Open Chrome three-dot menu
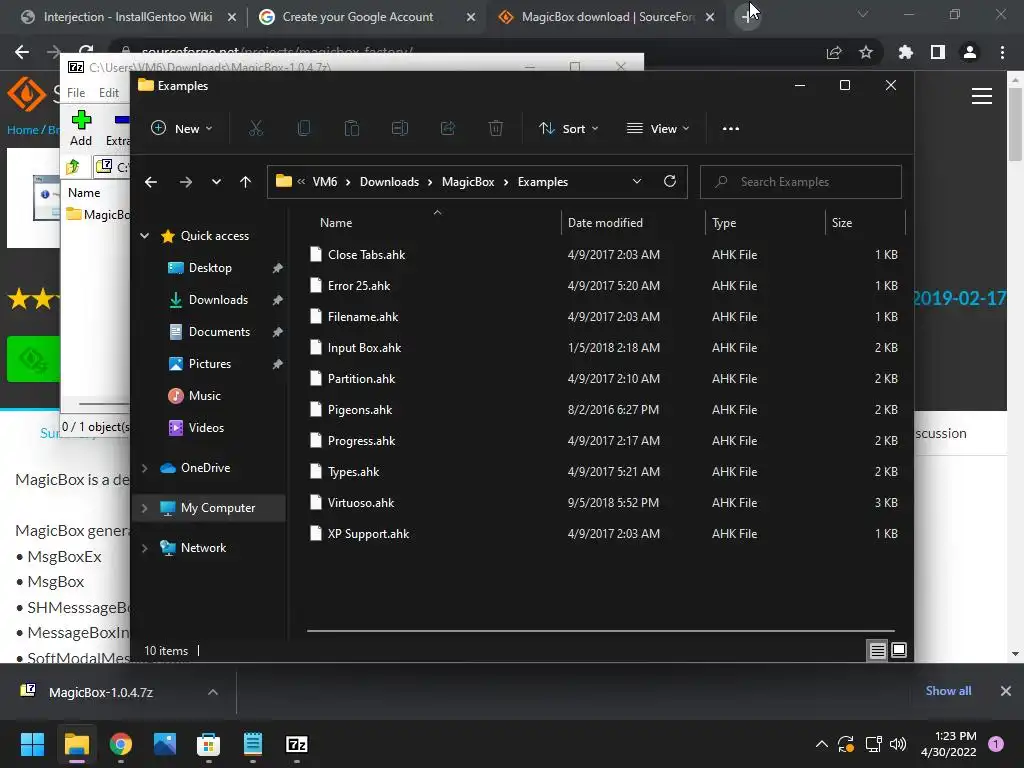The image size is (1024, 768). point(1002,52)
